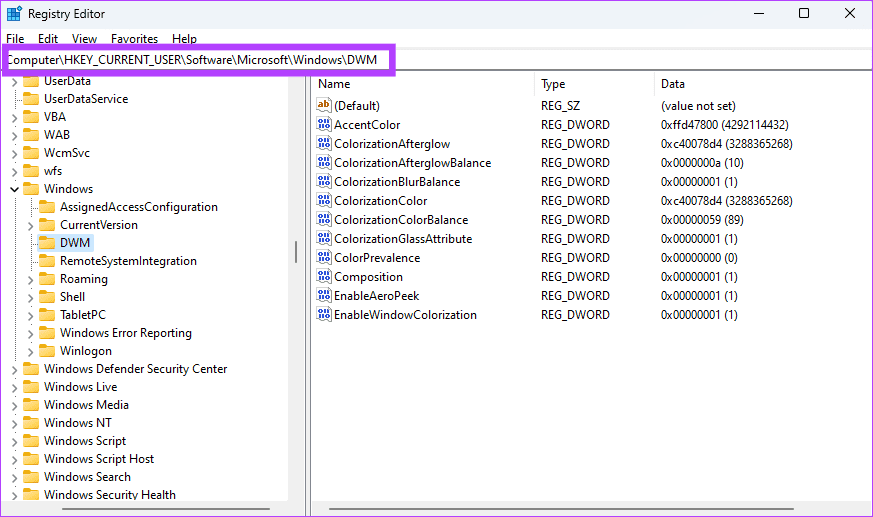Image resolution: width=873 pixels, height=517 pixels.
Task: Open the View menu
Action: pyautogui.click(x=84, y=38)
